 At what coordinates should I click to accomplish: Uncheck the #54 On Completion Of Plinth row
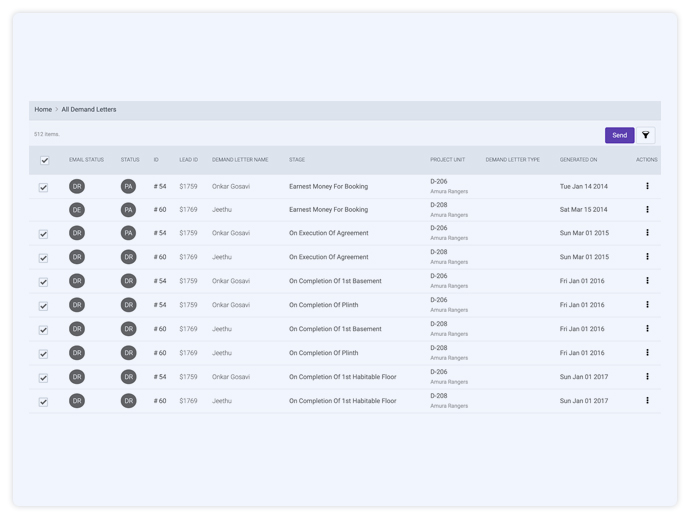[x=44, y=306]
